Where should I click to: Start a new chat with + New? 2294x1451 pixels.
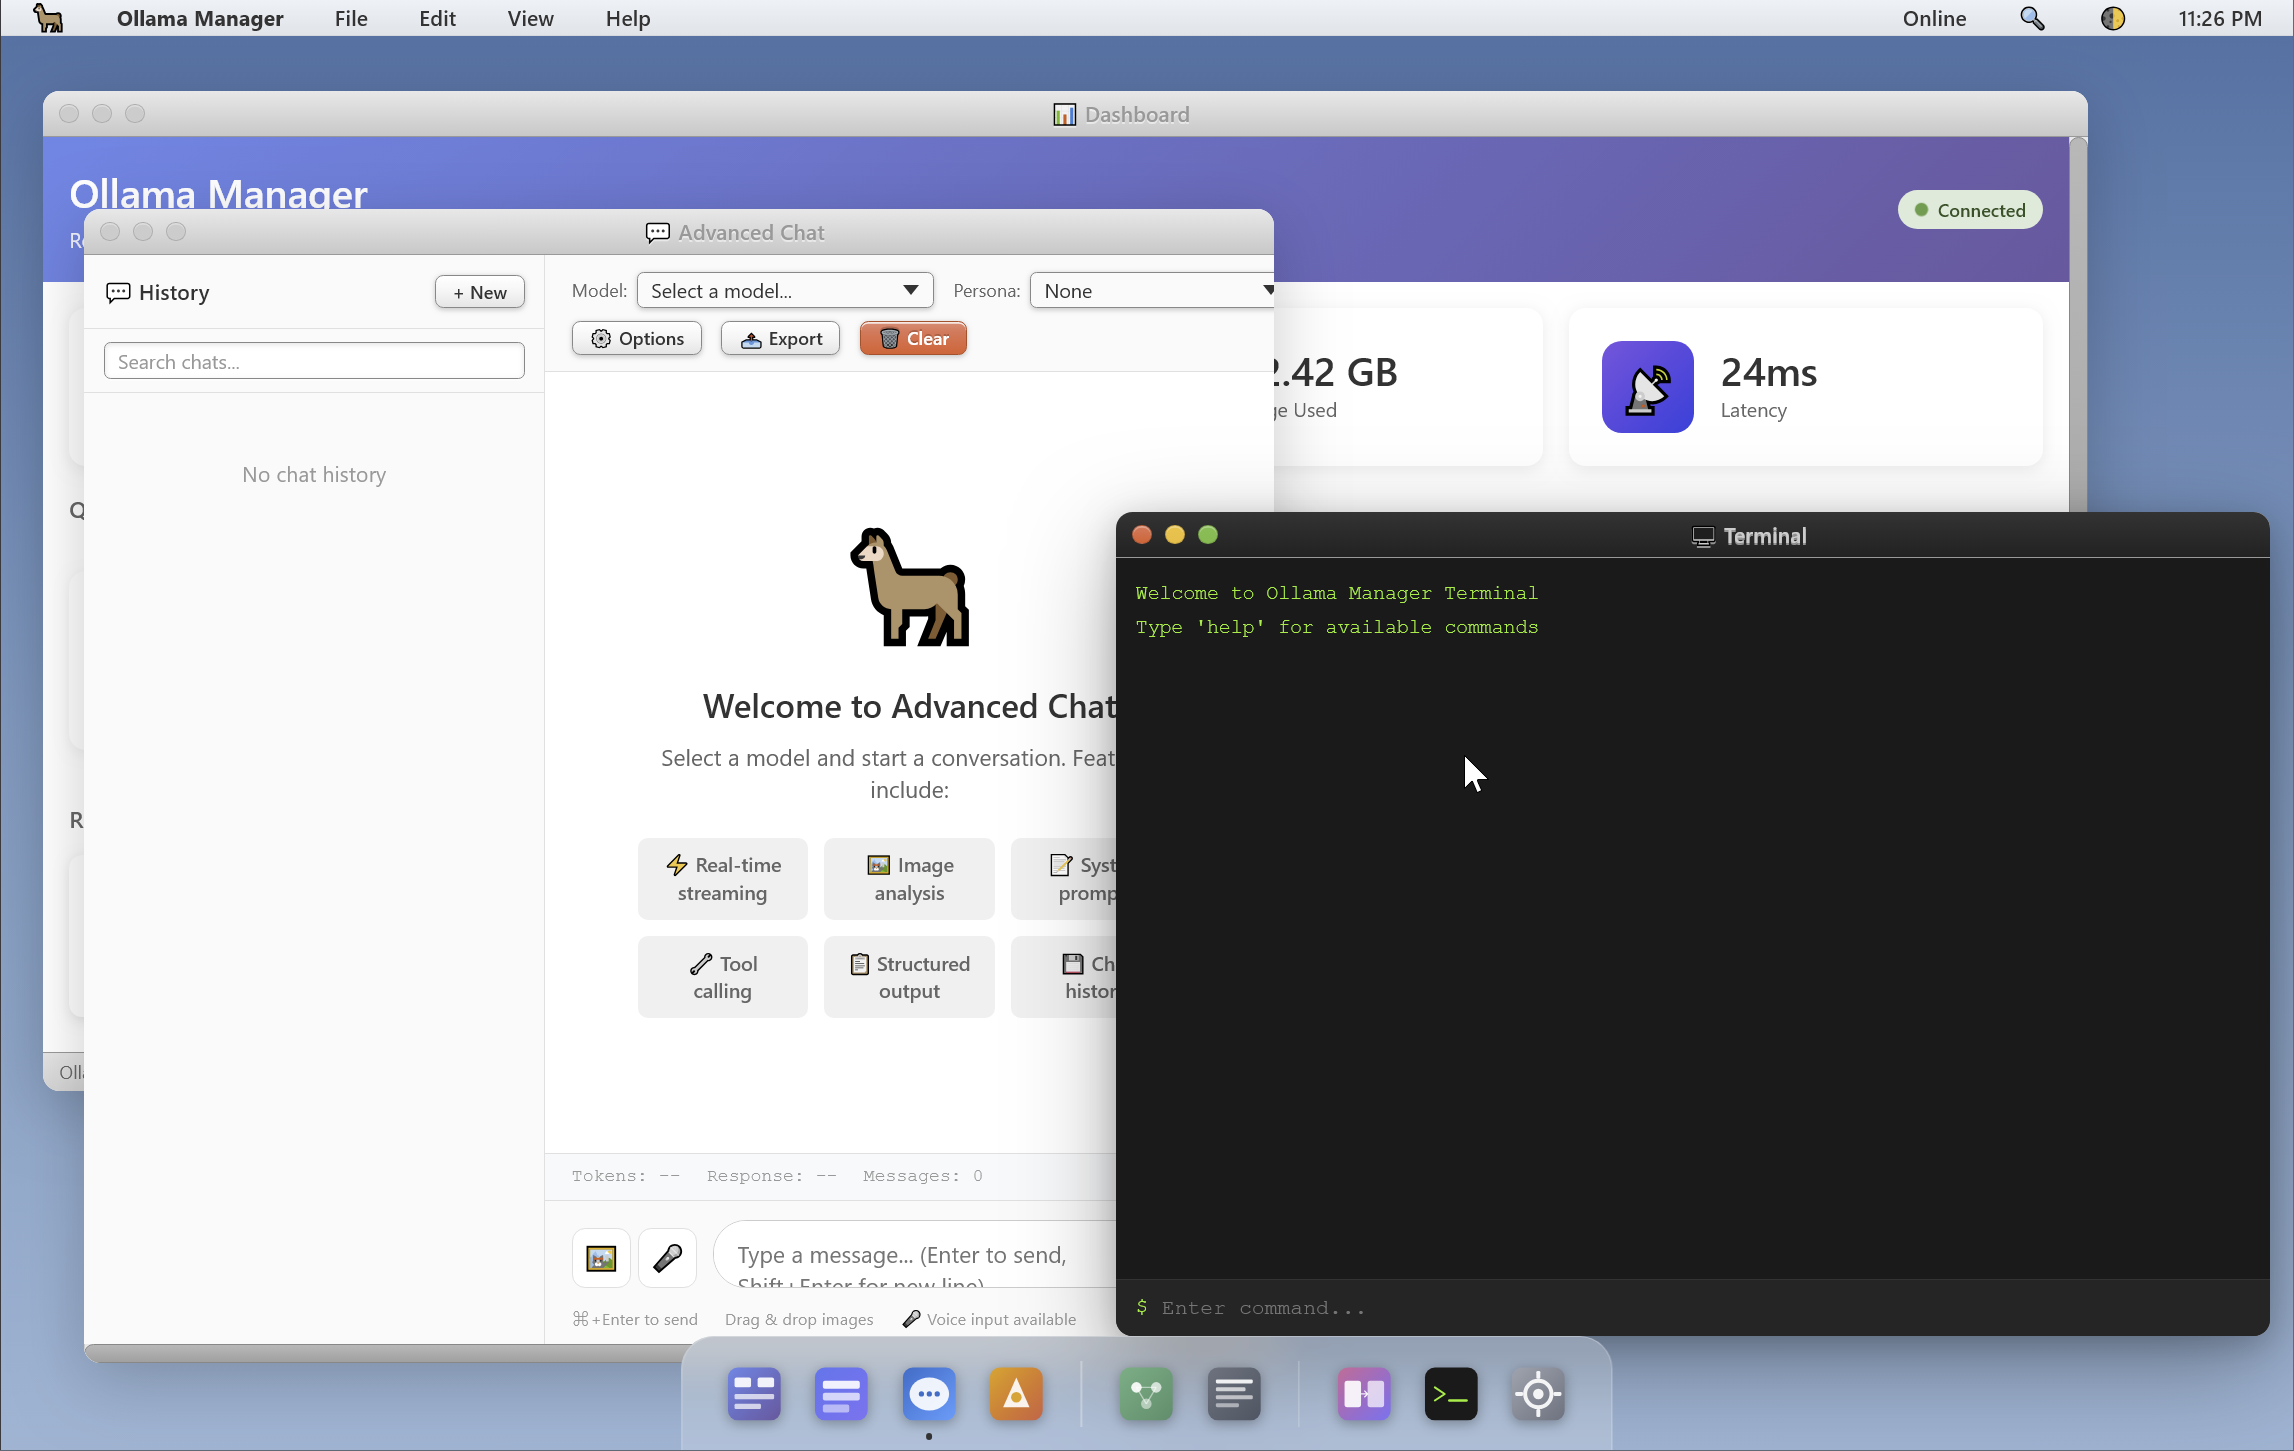coord(479,292)
